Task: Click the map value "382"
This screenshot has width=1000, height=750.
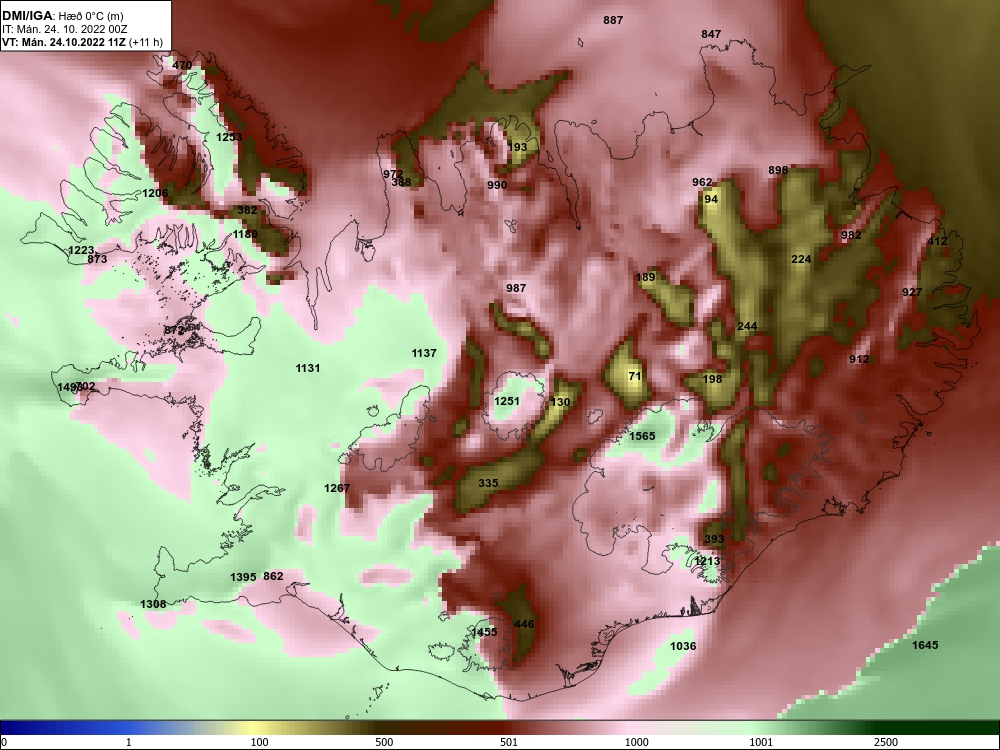Action: coord(247,210)
